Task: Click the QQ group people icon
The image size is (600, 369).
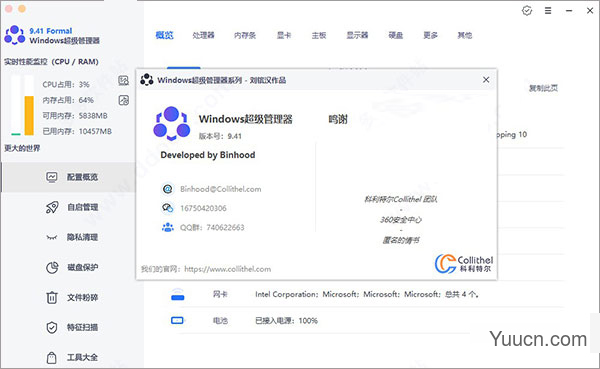Action: pyautogui.click(x=167, y=227)
